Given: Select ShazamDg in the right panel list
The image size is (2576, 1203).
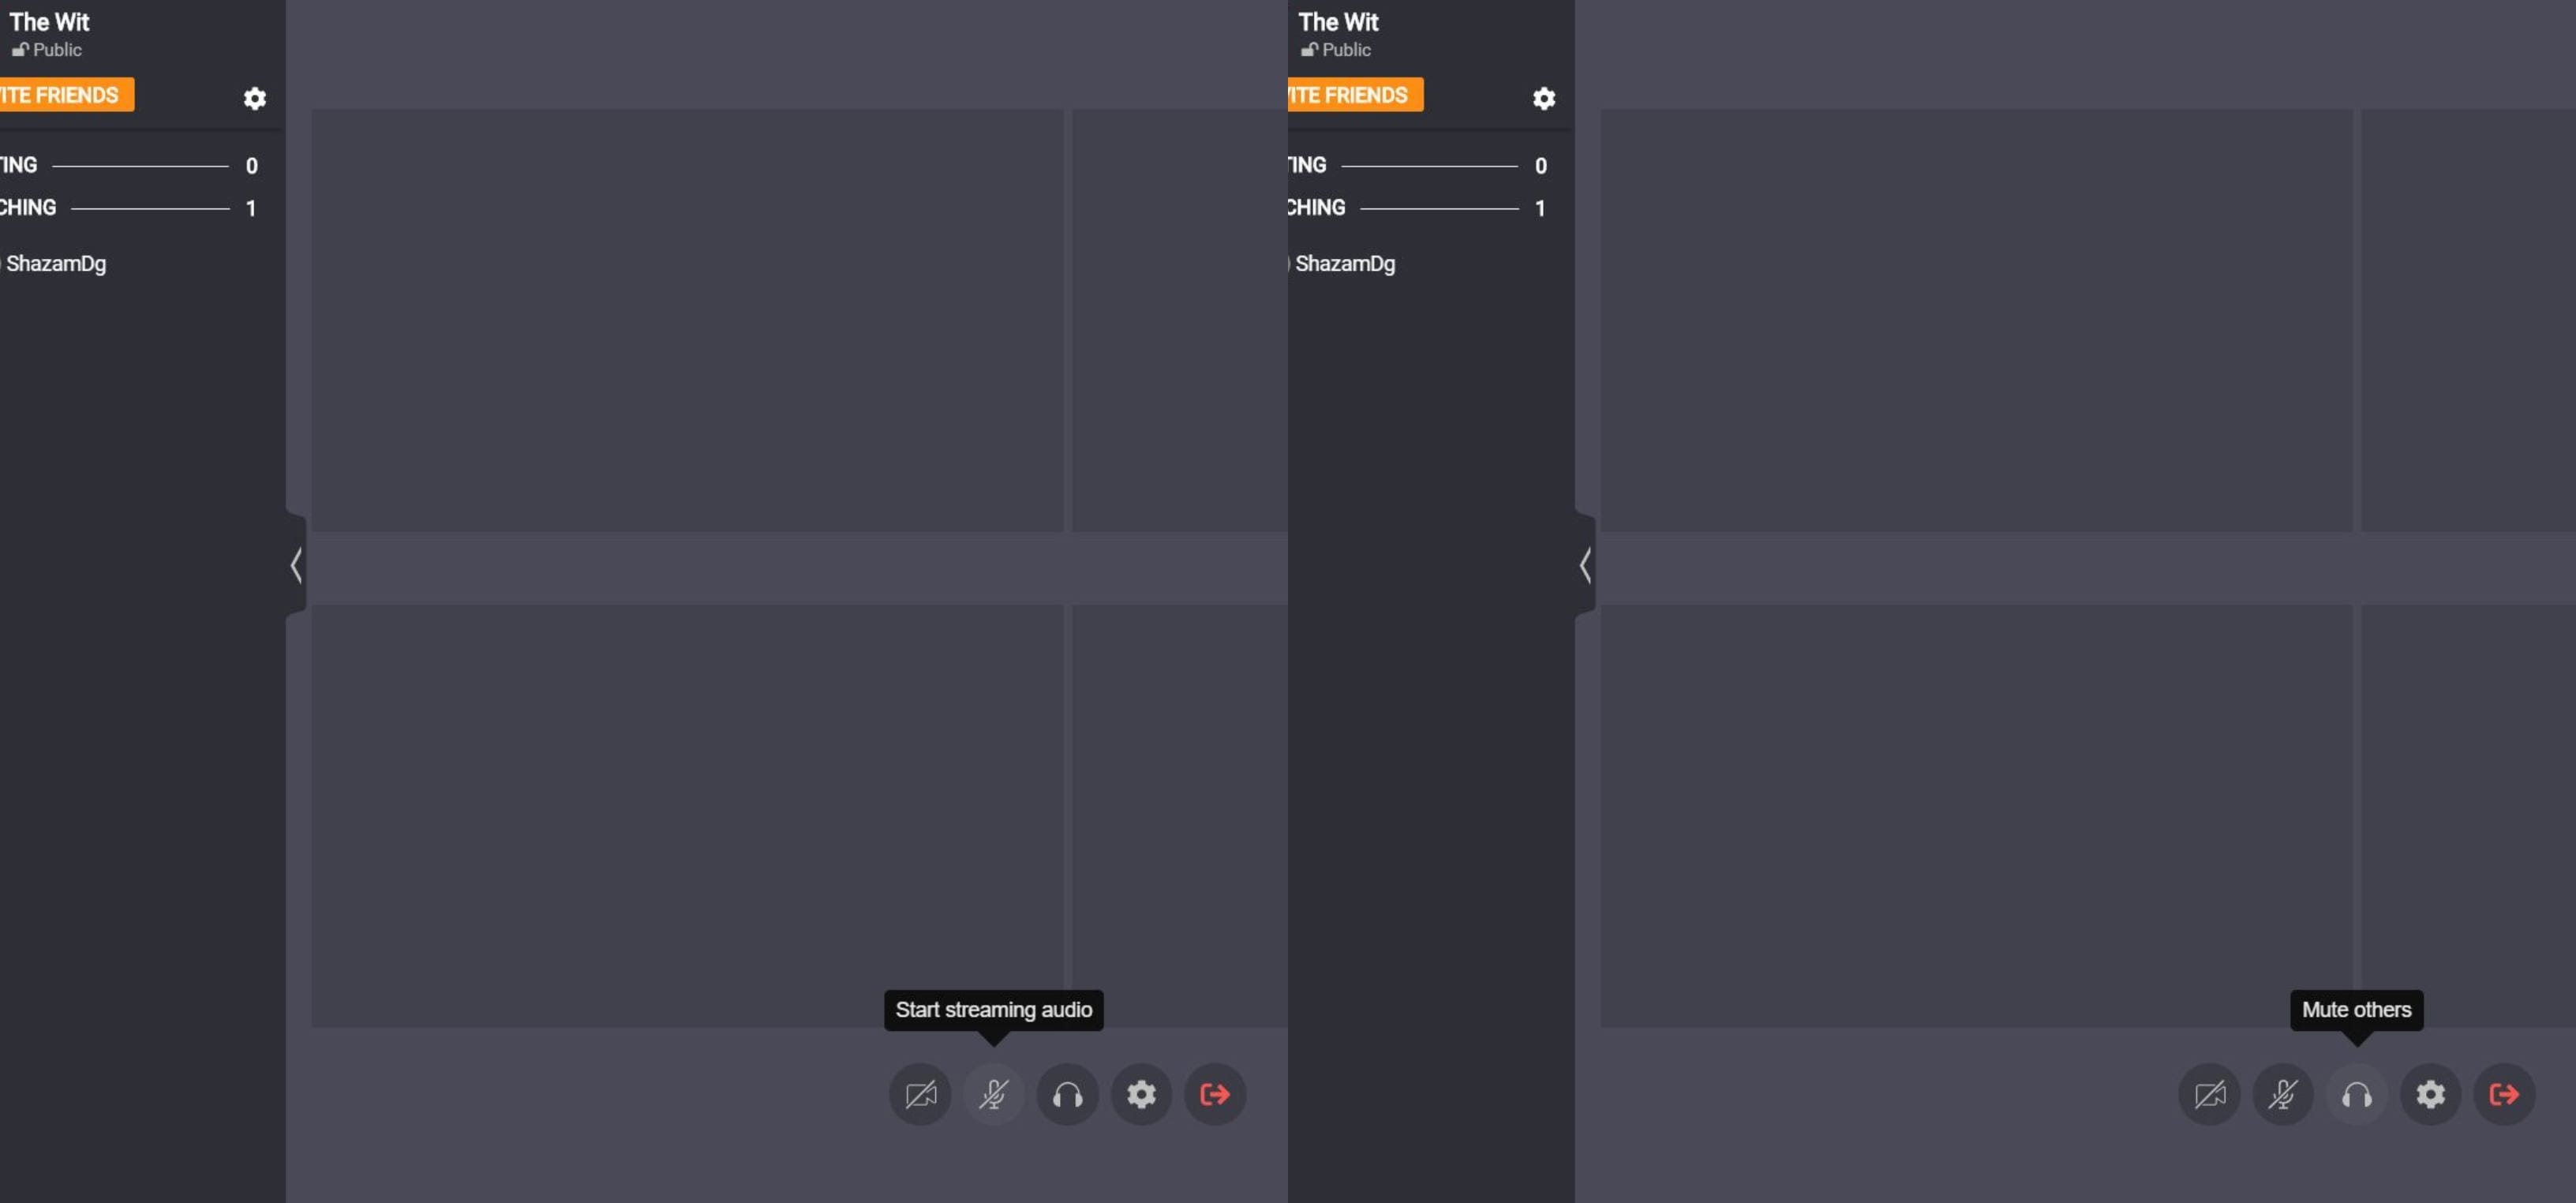Looking at the screenshot, I should (1345, 264).
